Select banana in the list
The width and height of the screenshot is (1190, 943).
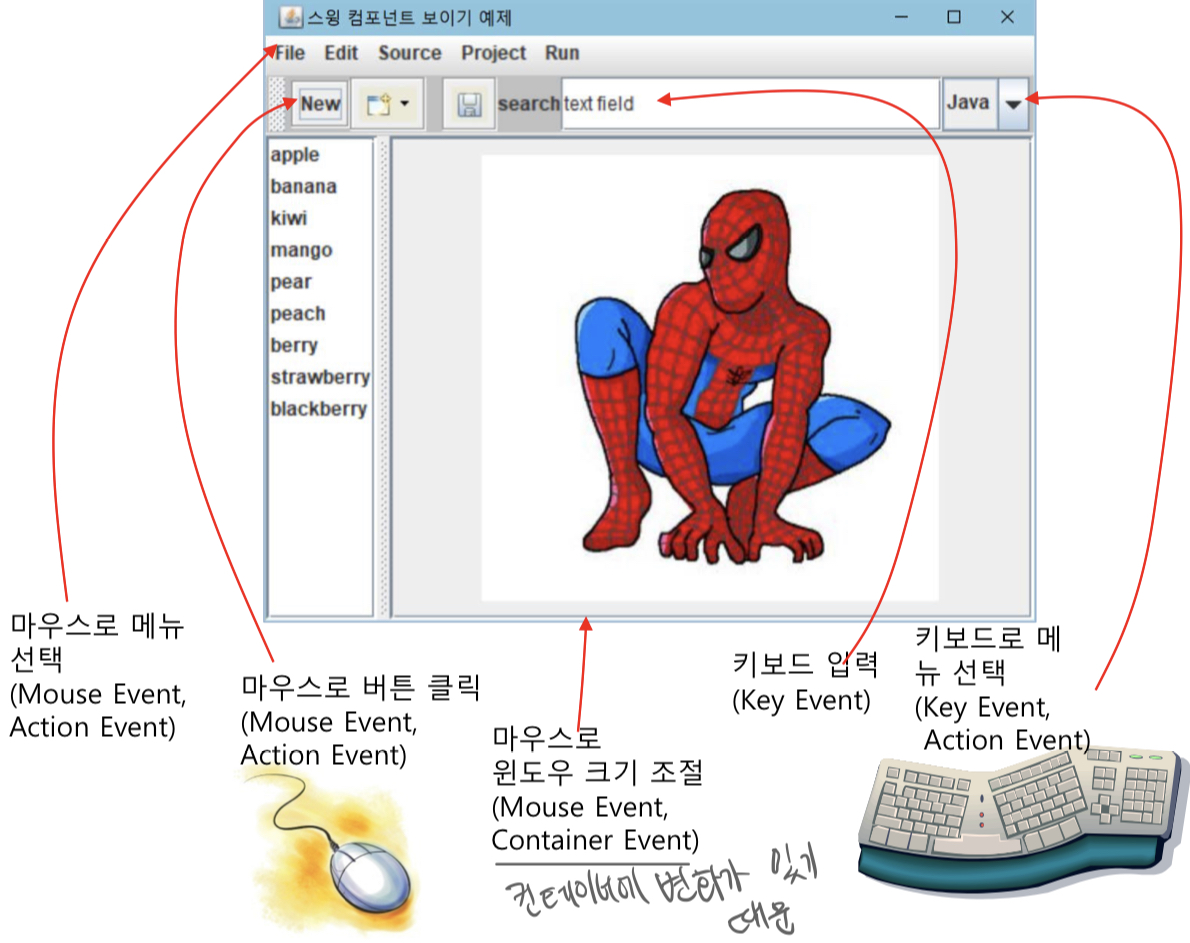(320, 187)
